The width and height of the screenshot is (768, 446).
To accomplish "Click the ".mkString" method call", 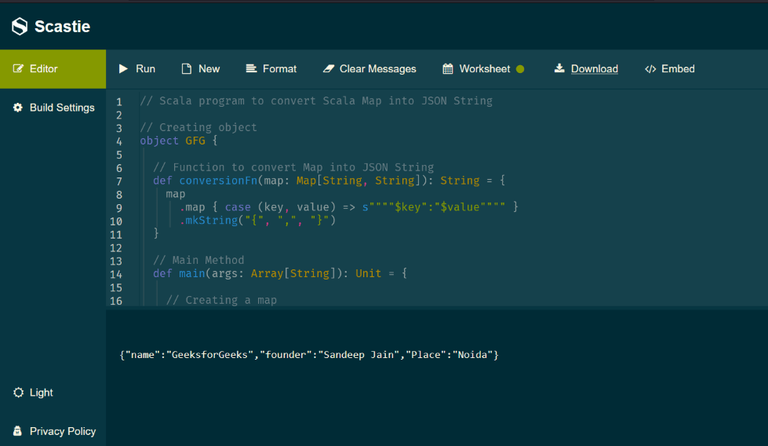I will click(x=209, y=220).
